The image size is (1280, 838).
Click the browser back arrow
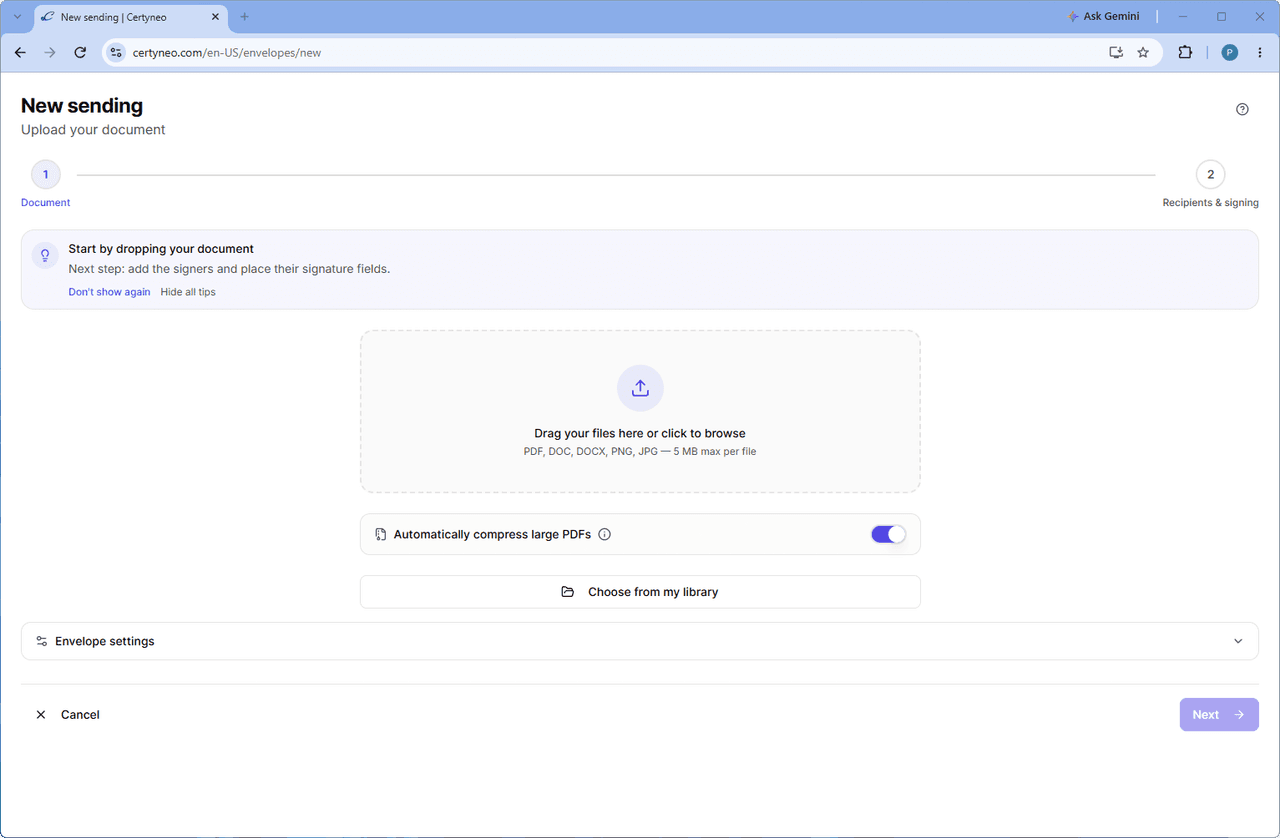pos(20,53)
